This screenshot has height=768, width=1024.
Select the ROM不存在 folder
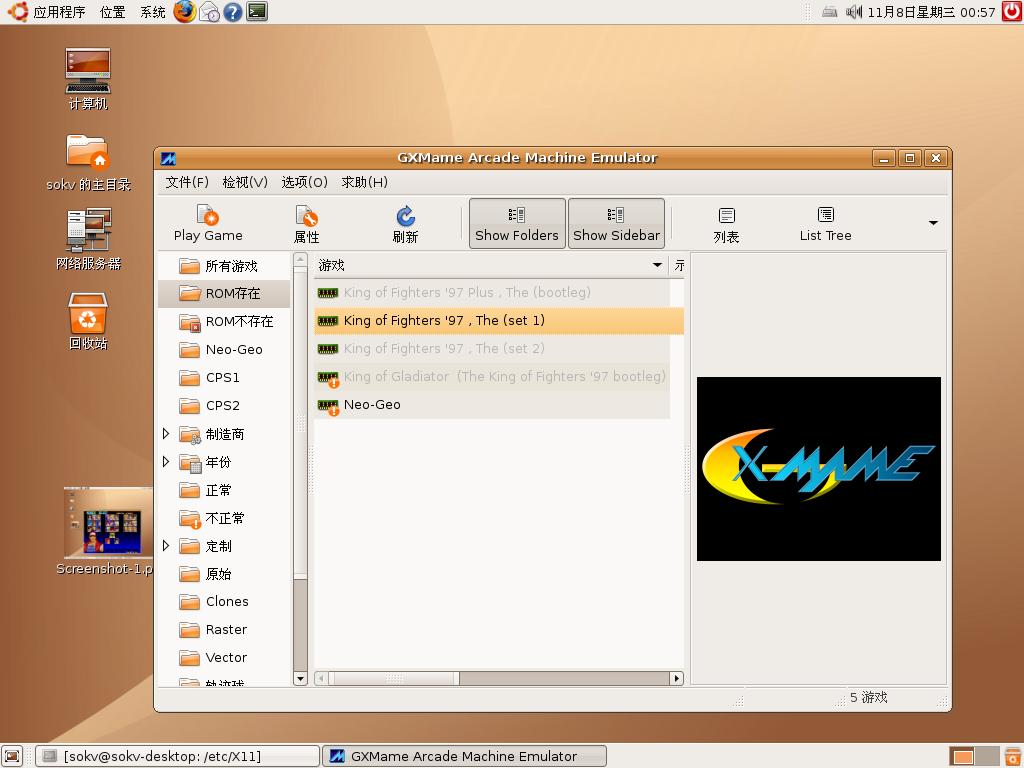coord(224,321)
